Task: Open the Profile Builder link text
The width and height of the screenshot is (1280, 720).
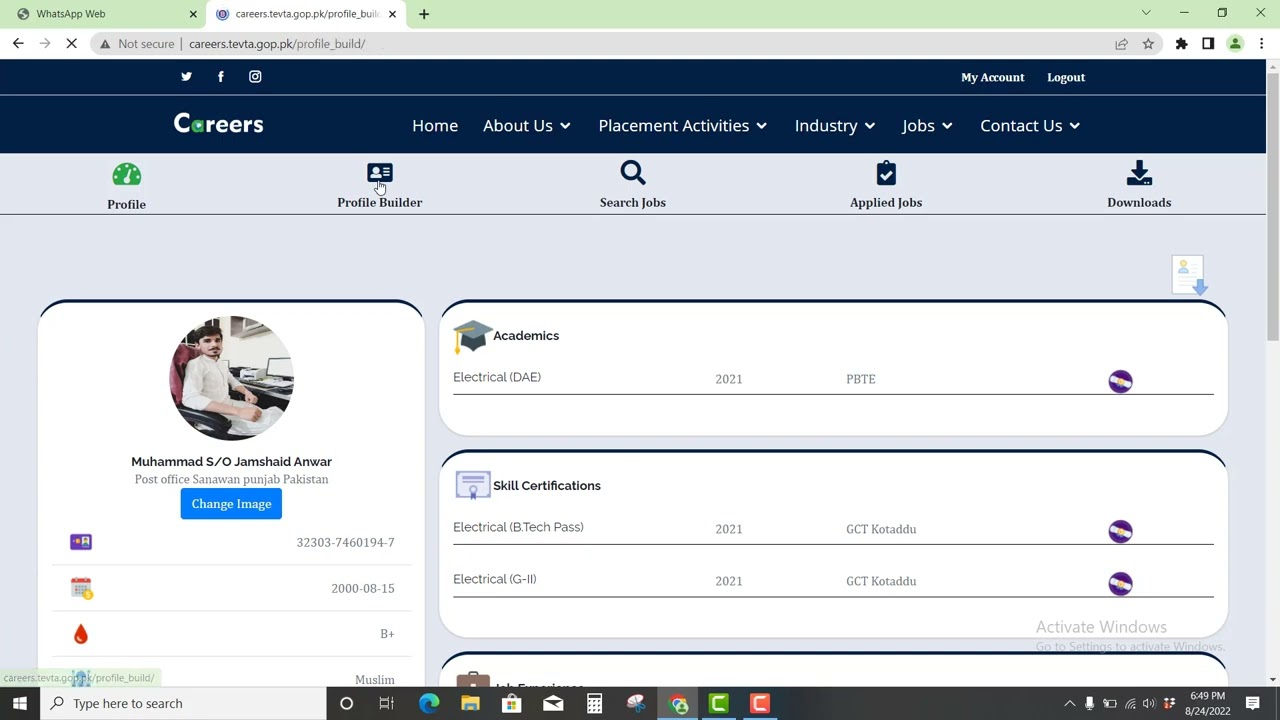Action: coord(380,203)
